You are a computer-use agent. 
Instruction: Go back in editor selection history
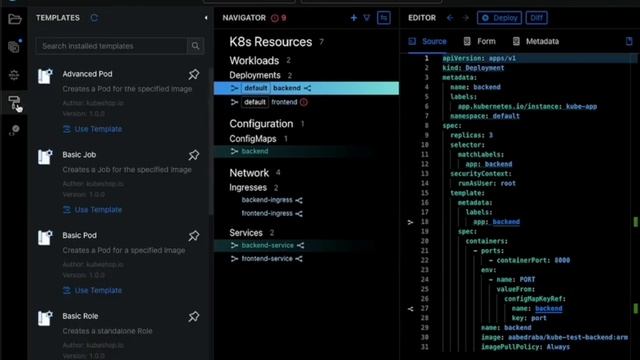pos(450,18)
